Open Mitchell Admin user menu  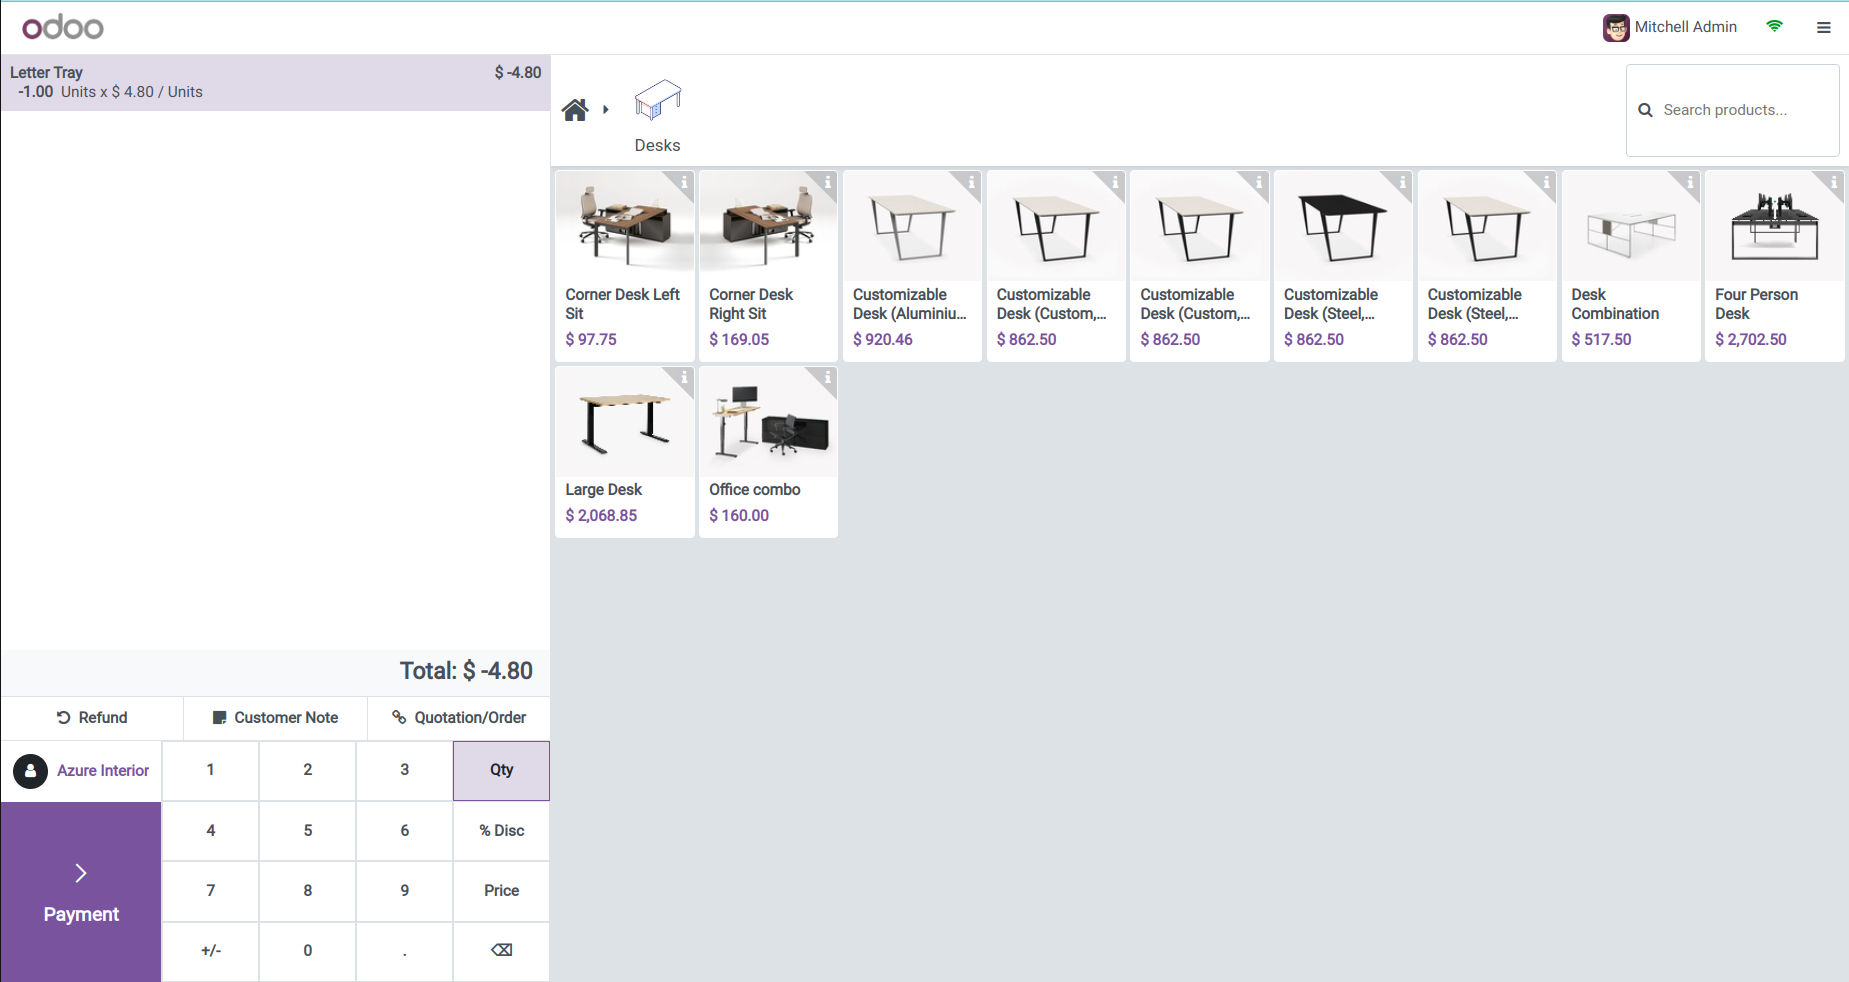[x=1670, y=27]
